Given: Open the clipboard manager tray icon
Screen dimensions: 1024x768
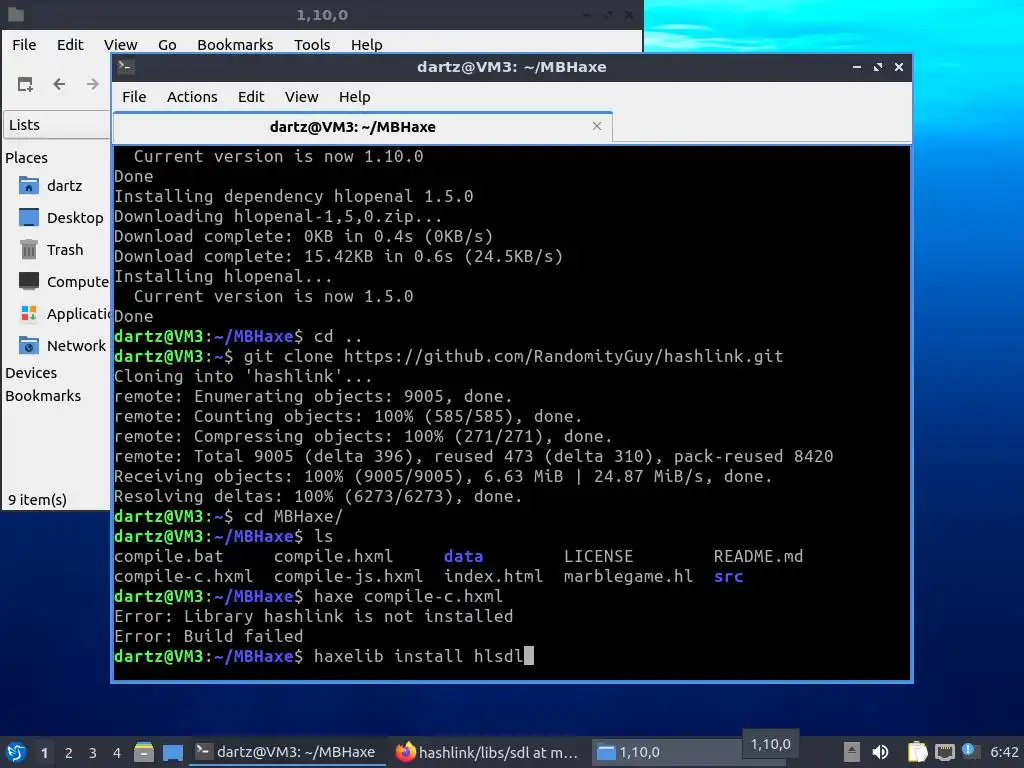Looking at the screenshot, I should (x=918, y=752).
